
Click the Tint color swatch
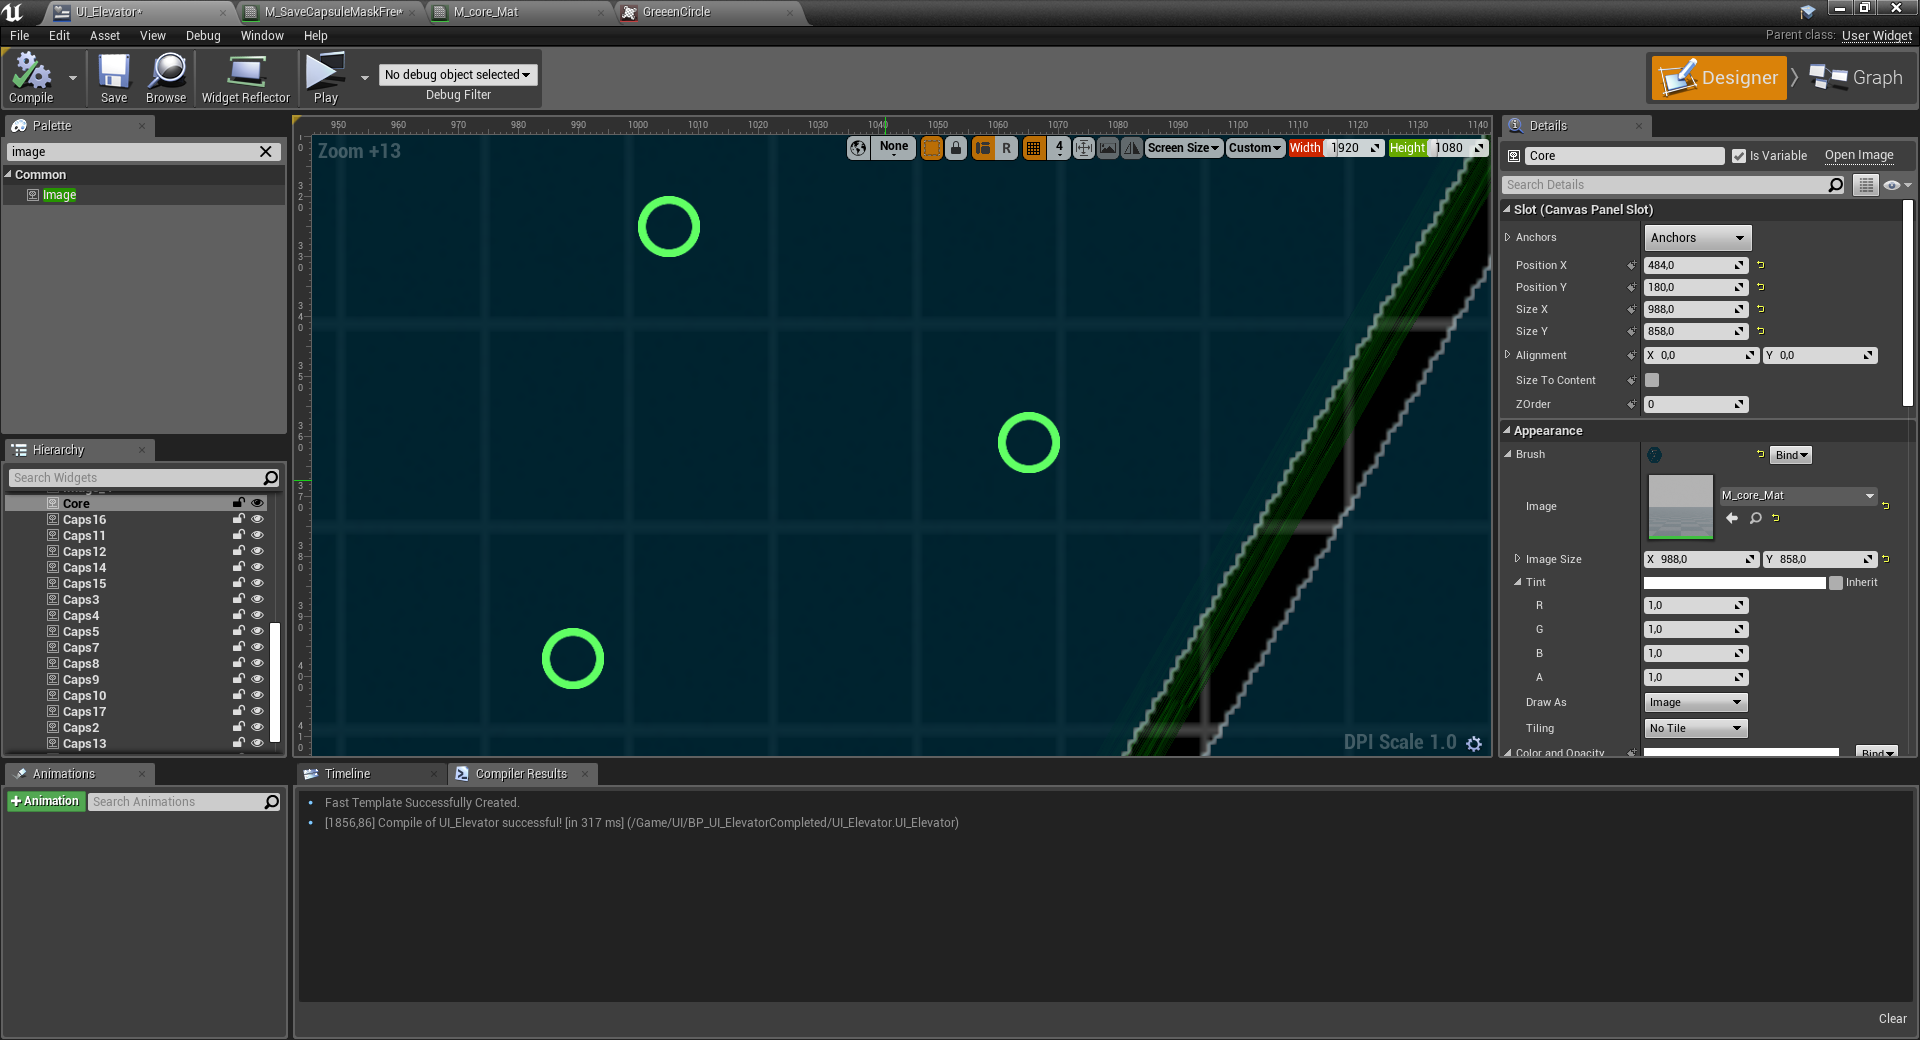click(1734, 582)
